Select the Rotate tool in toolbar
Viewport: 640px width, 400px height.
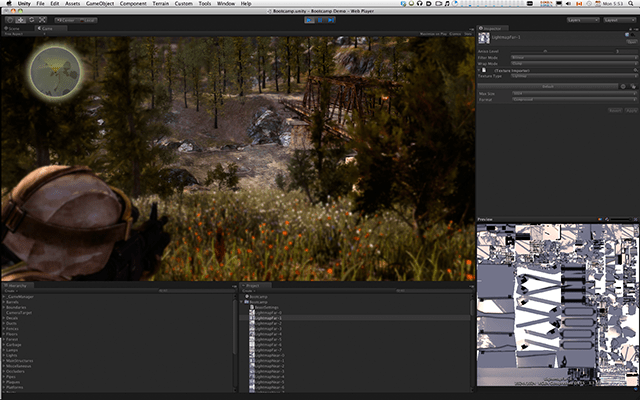[x=31, y=20]
